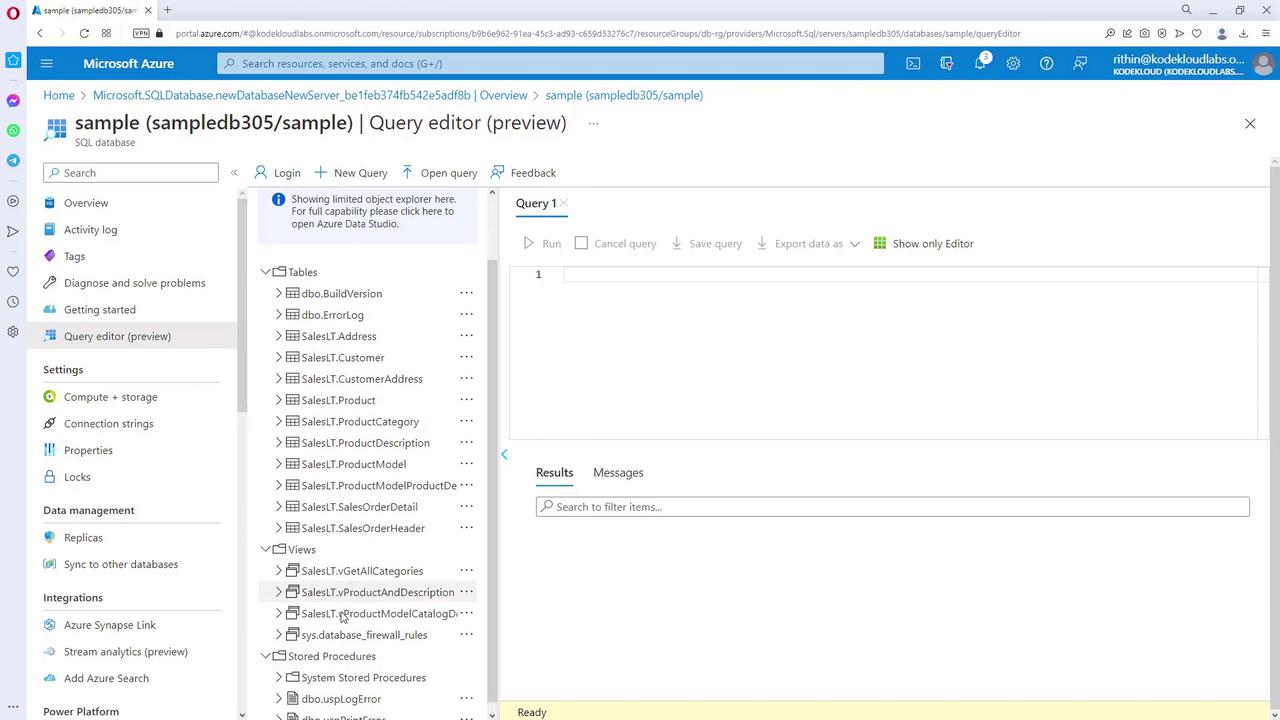
Task: Open Azure Synapse Link
Action: [110, 625]
